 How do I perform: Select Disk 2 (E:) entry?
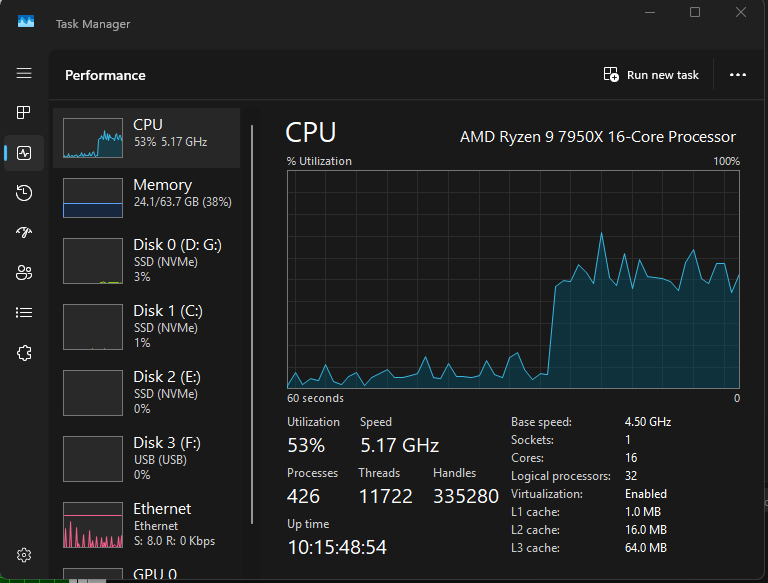click(146, 393)
